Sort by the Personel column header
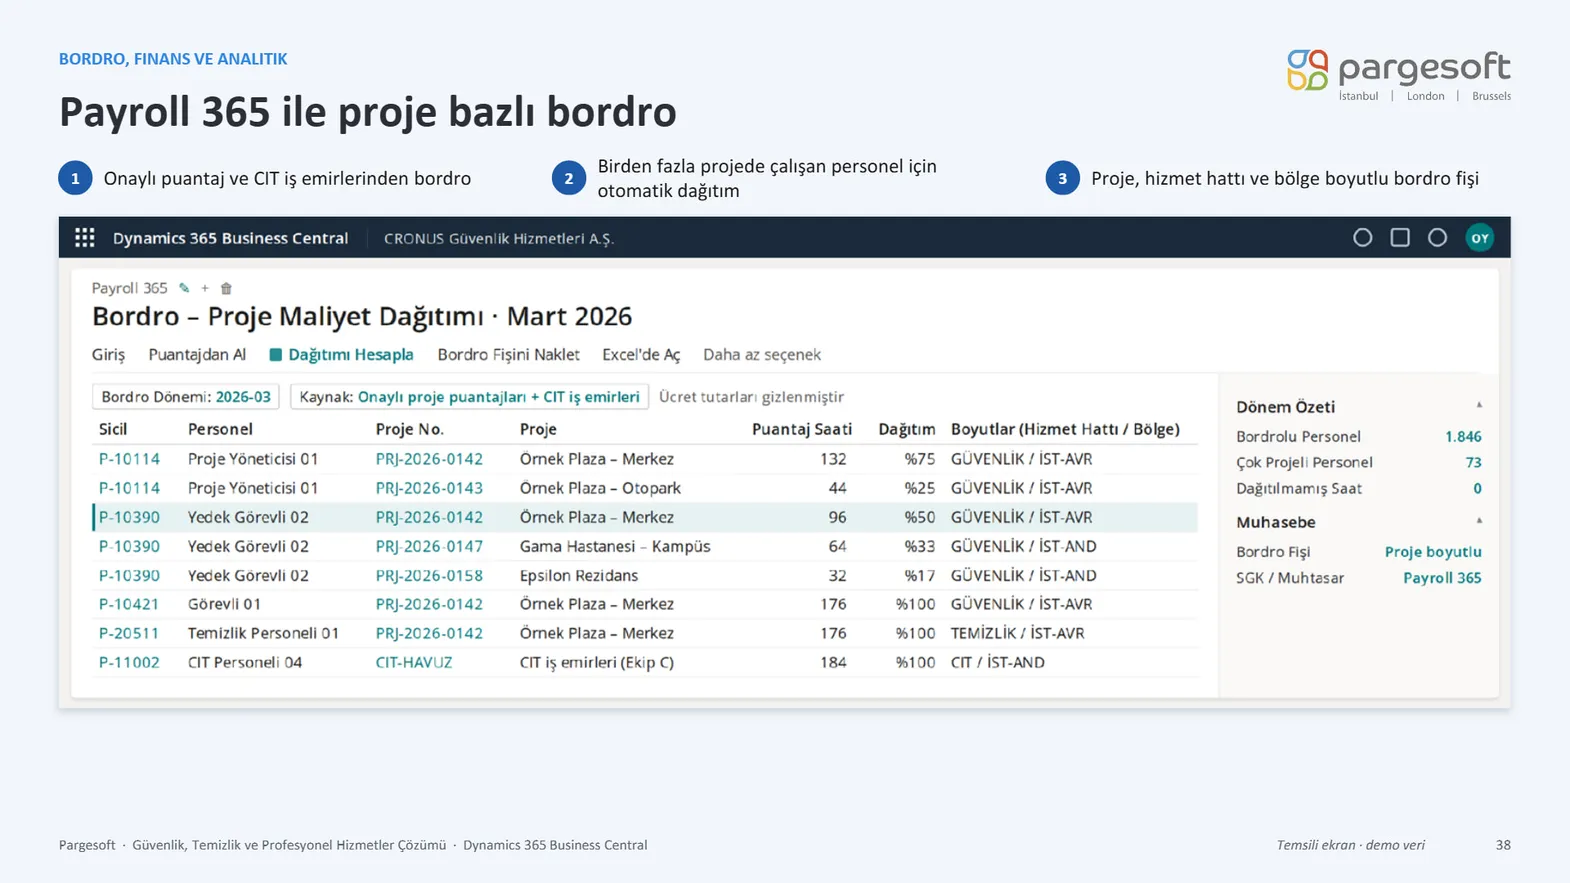 [x=220, y=429]
